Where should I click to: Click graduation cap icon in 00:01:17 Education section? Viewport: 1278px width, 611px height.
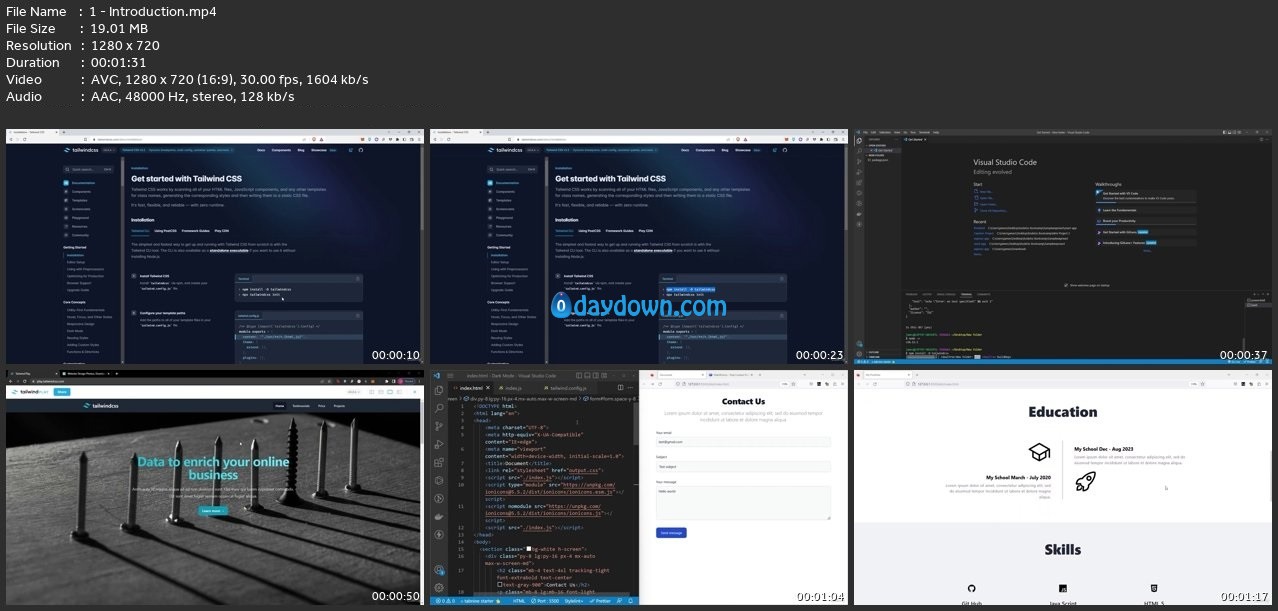click(x=1039, y=450)
